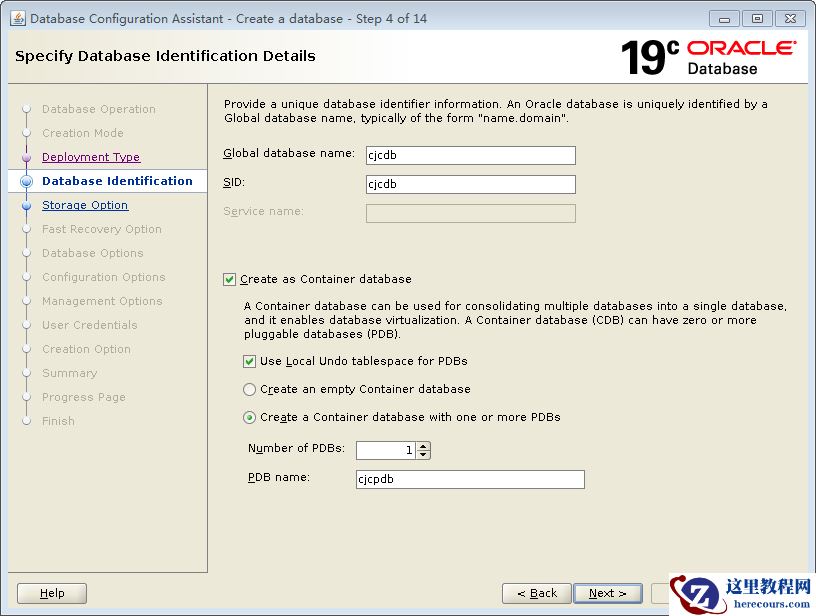Image resolution: width=816 pixels, height=616 pixels.
Task: Click the Java icon in title bar
Action: click(18, 18)
